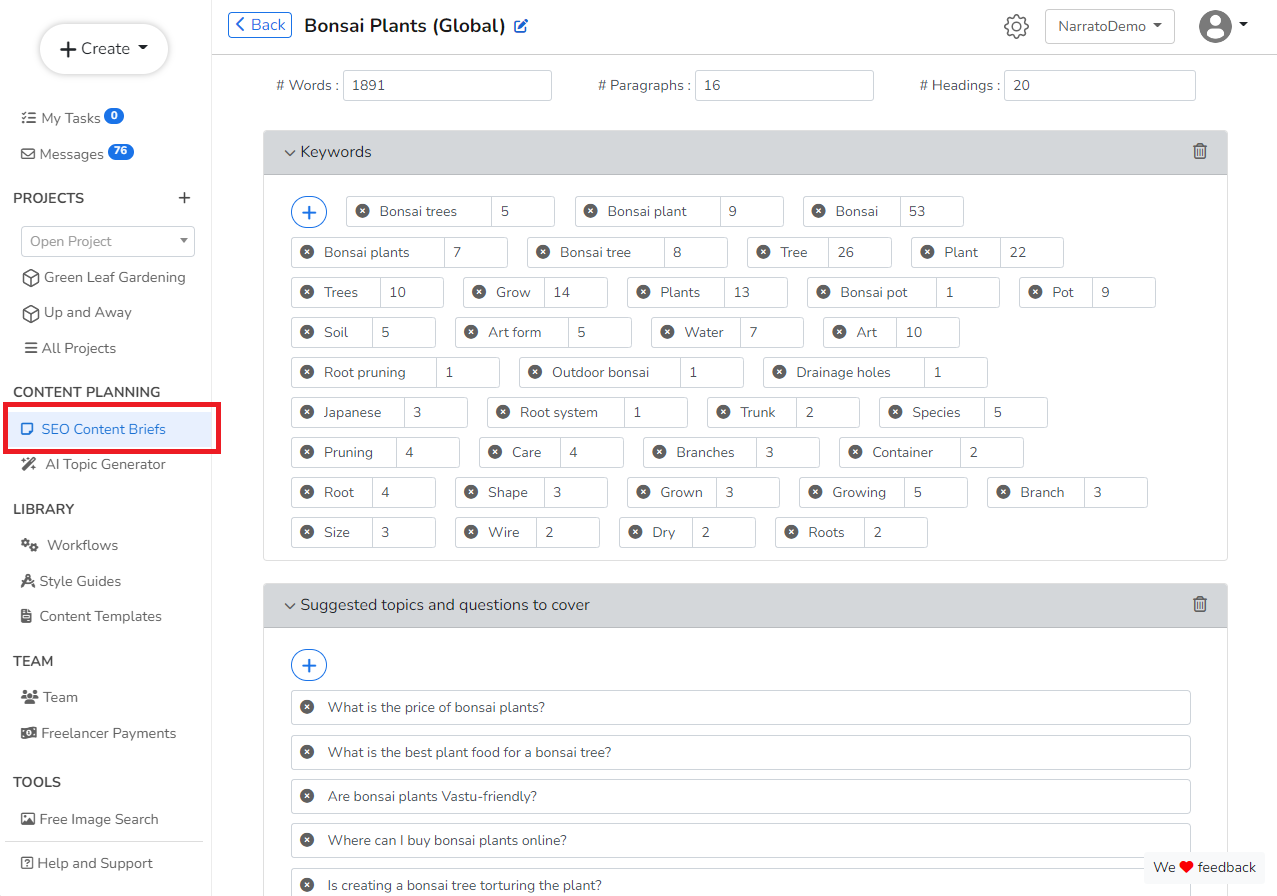Click the # Headings input field
Screen dimensions: 1277x896
1100,85
